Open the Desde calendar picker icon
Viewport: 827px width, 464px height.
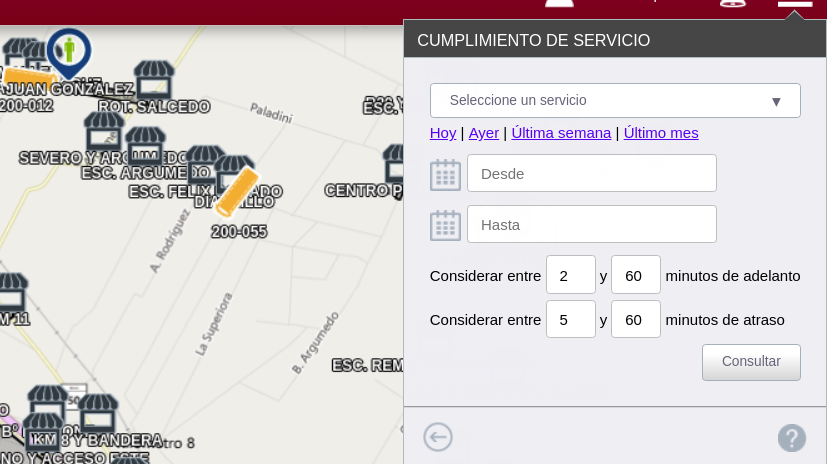click(445, 174)
